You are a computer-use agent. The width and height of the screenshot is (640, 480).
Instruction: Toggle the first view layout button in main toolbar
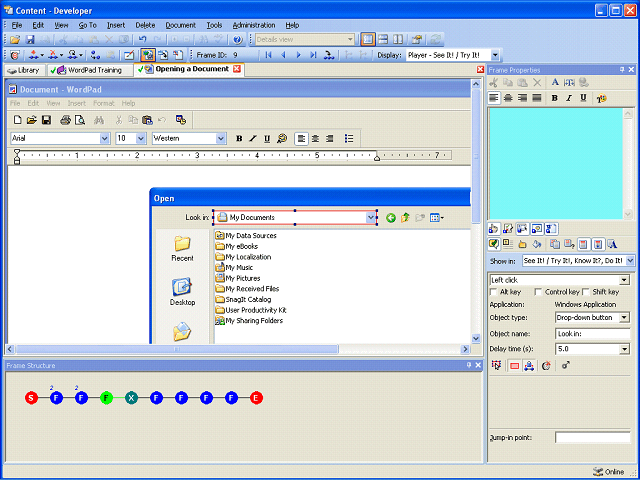(368, 40)
